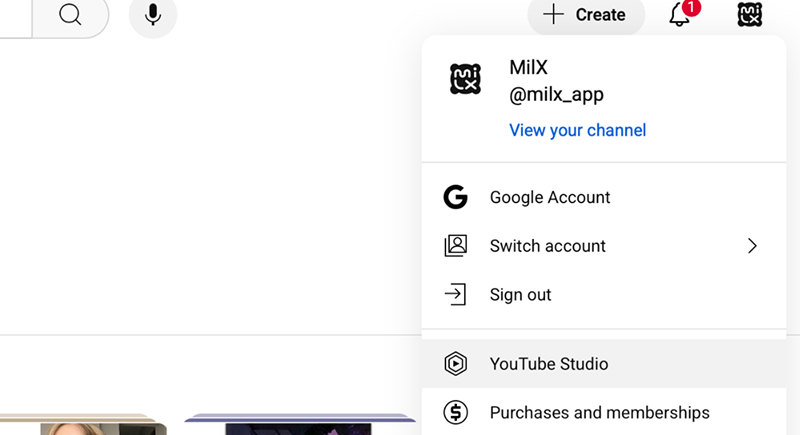
Task: Click the MilX avatar in top bar
Action: click(x=750, y=15)
